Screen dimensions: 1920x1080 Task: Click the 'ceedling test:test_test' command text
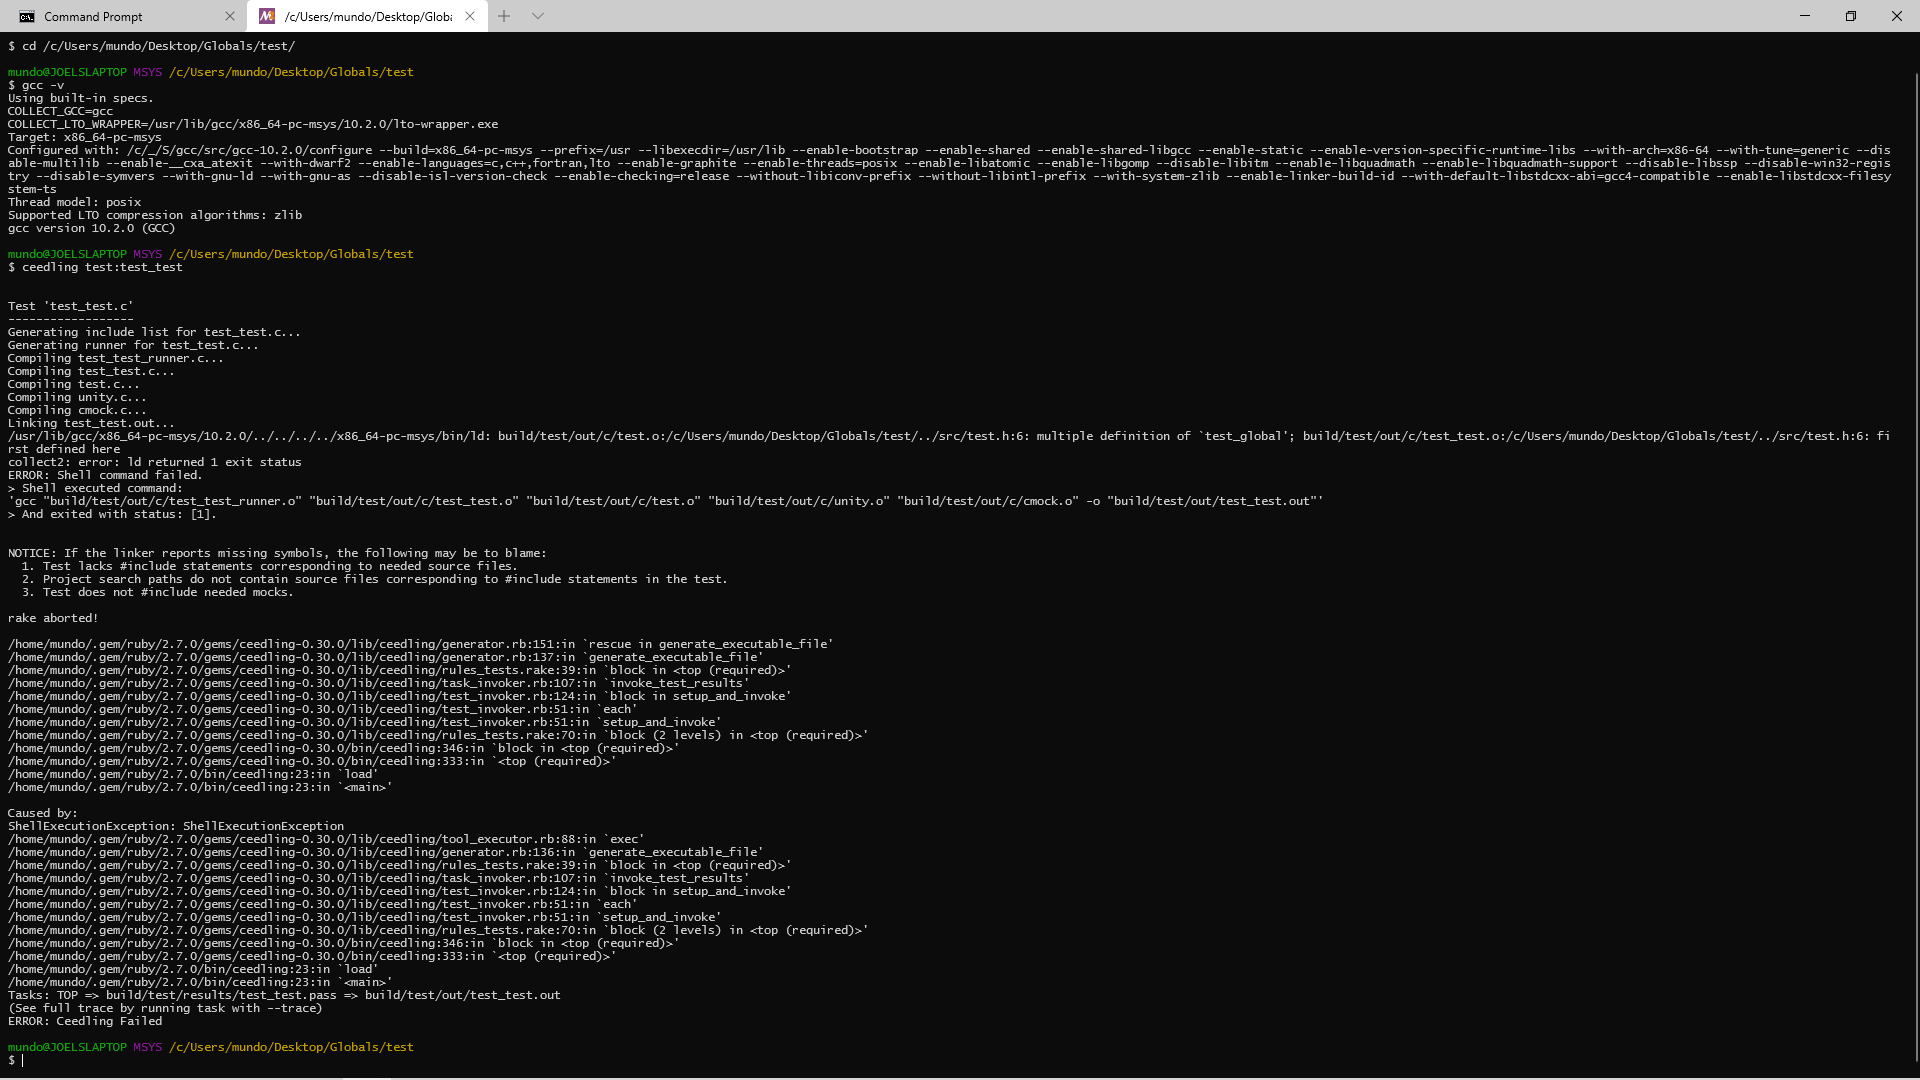102,267
